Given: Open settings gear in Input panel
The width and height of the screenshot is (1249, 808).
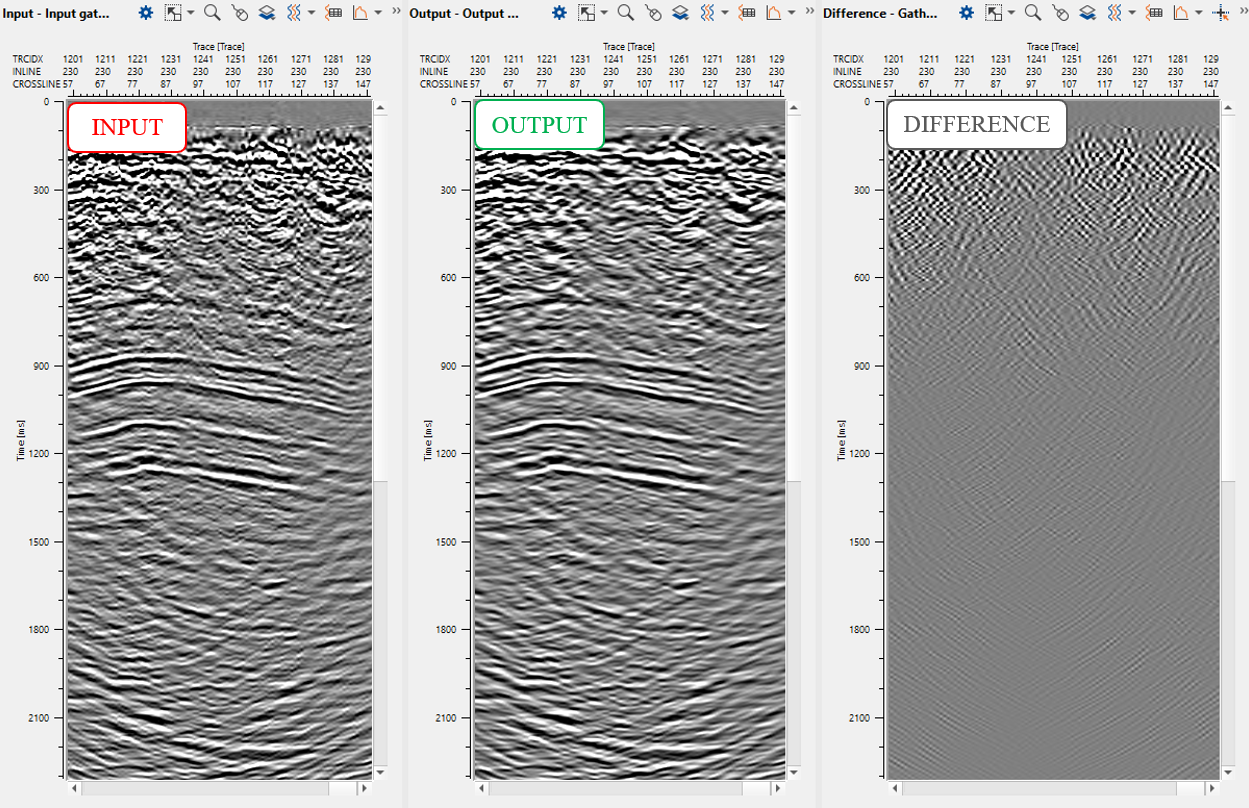Looking at the screenshot, I should pyautogui.click(x=146, y=13).
